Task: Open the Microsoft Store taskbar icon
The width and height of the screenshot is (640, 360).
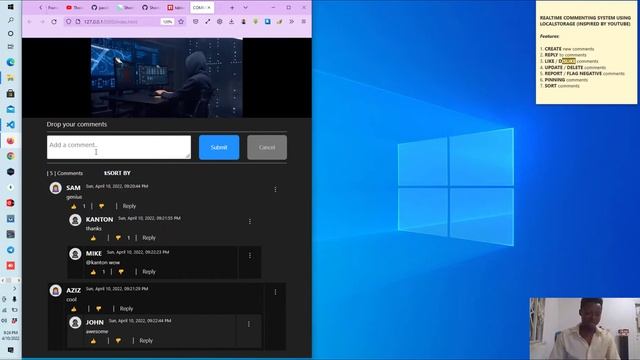Action: [11, 93]
